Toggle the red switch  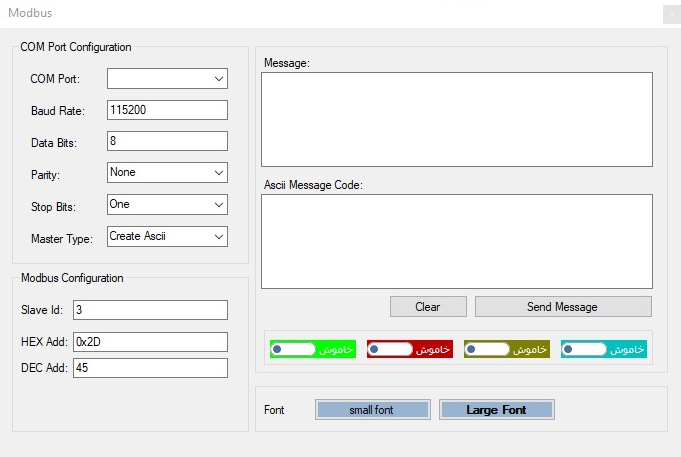(x=410, y=349)
